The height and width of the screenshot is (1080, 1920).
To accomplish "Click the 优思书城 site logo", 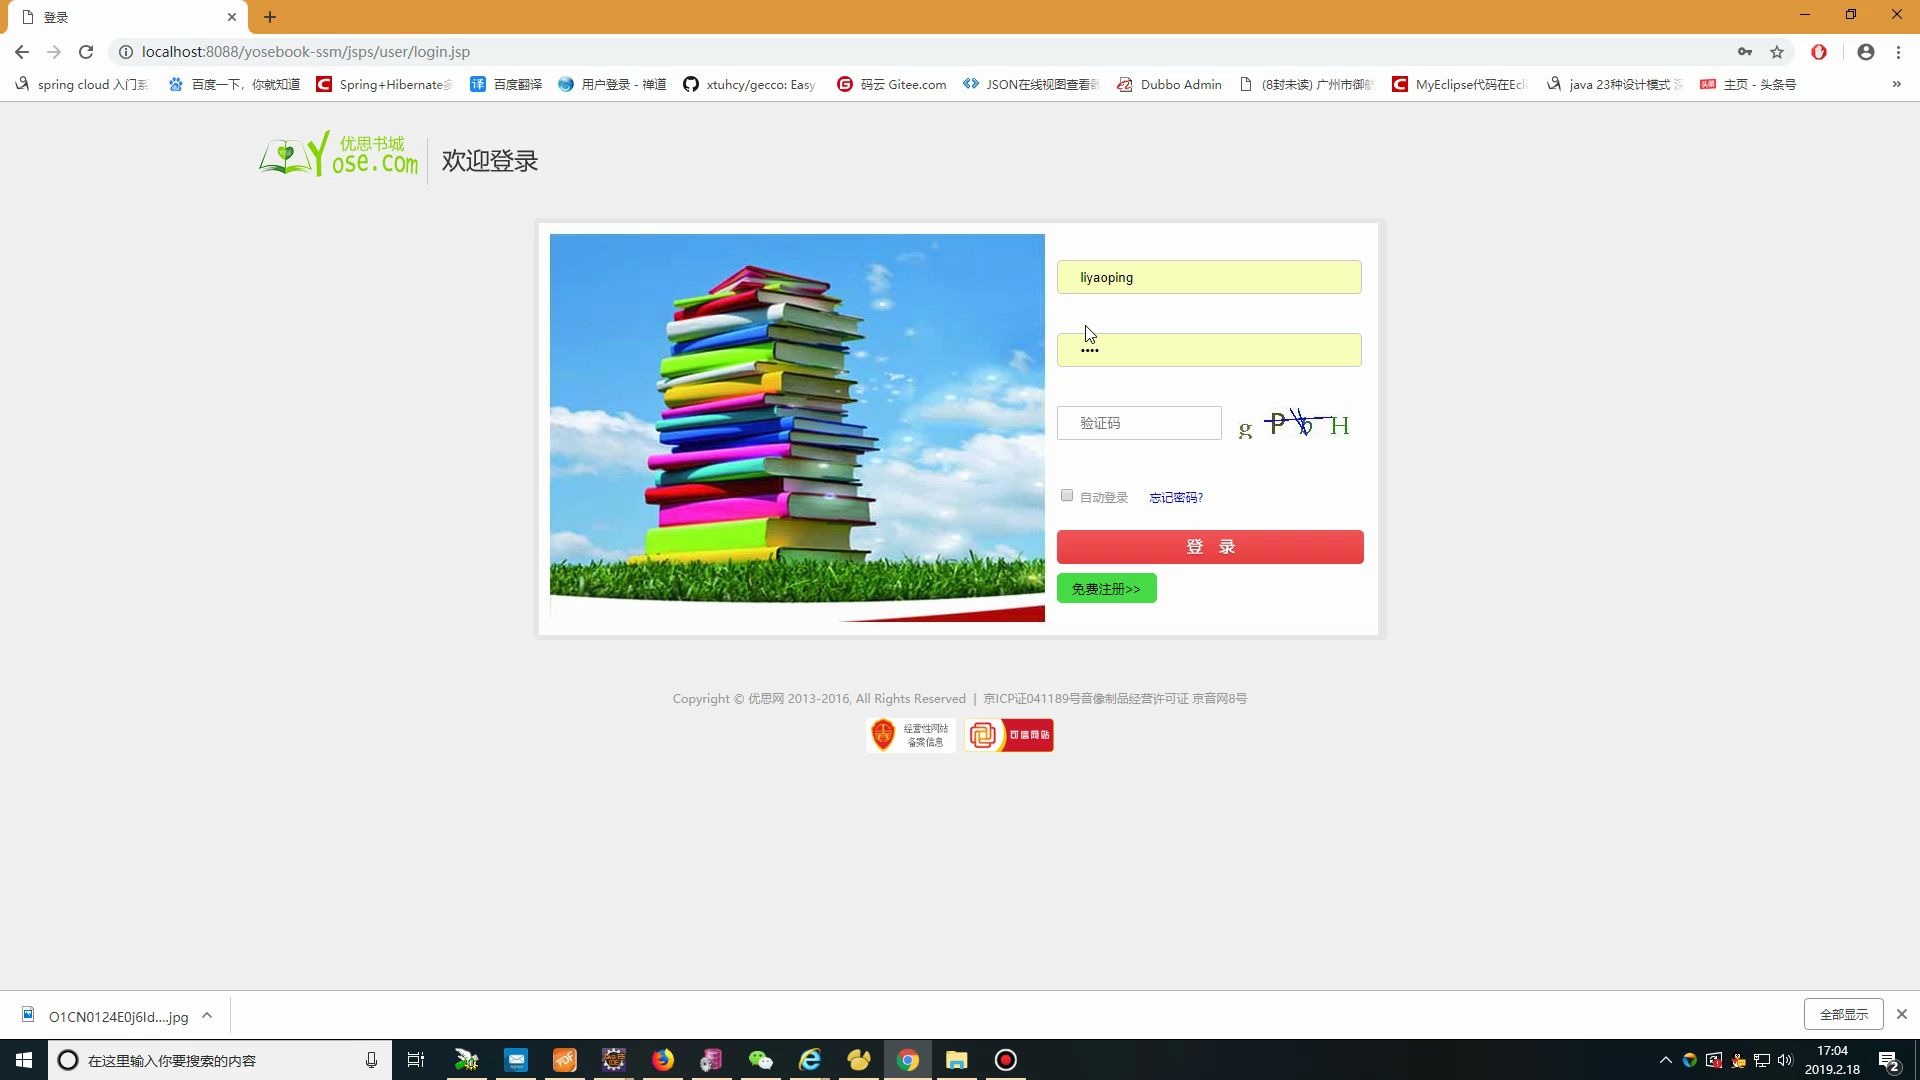I will [338, 154].
